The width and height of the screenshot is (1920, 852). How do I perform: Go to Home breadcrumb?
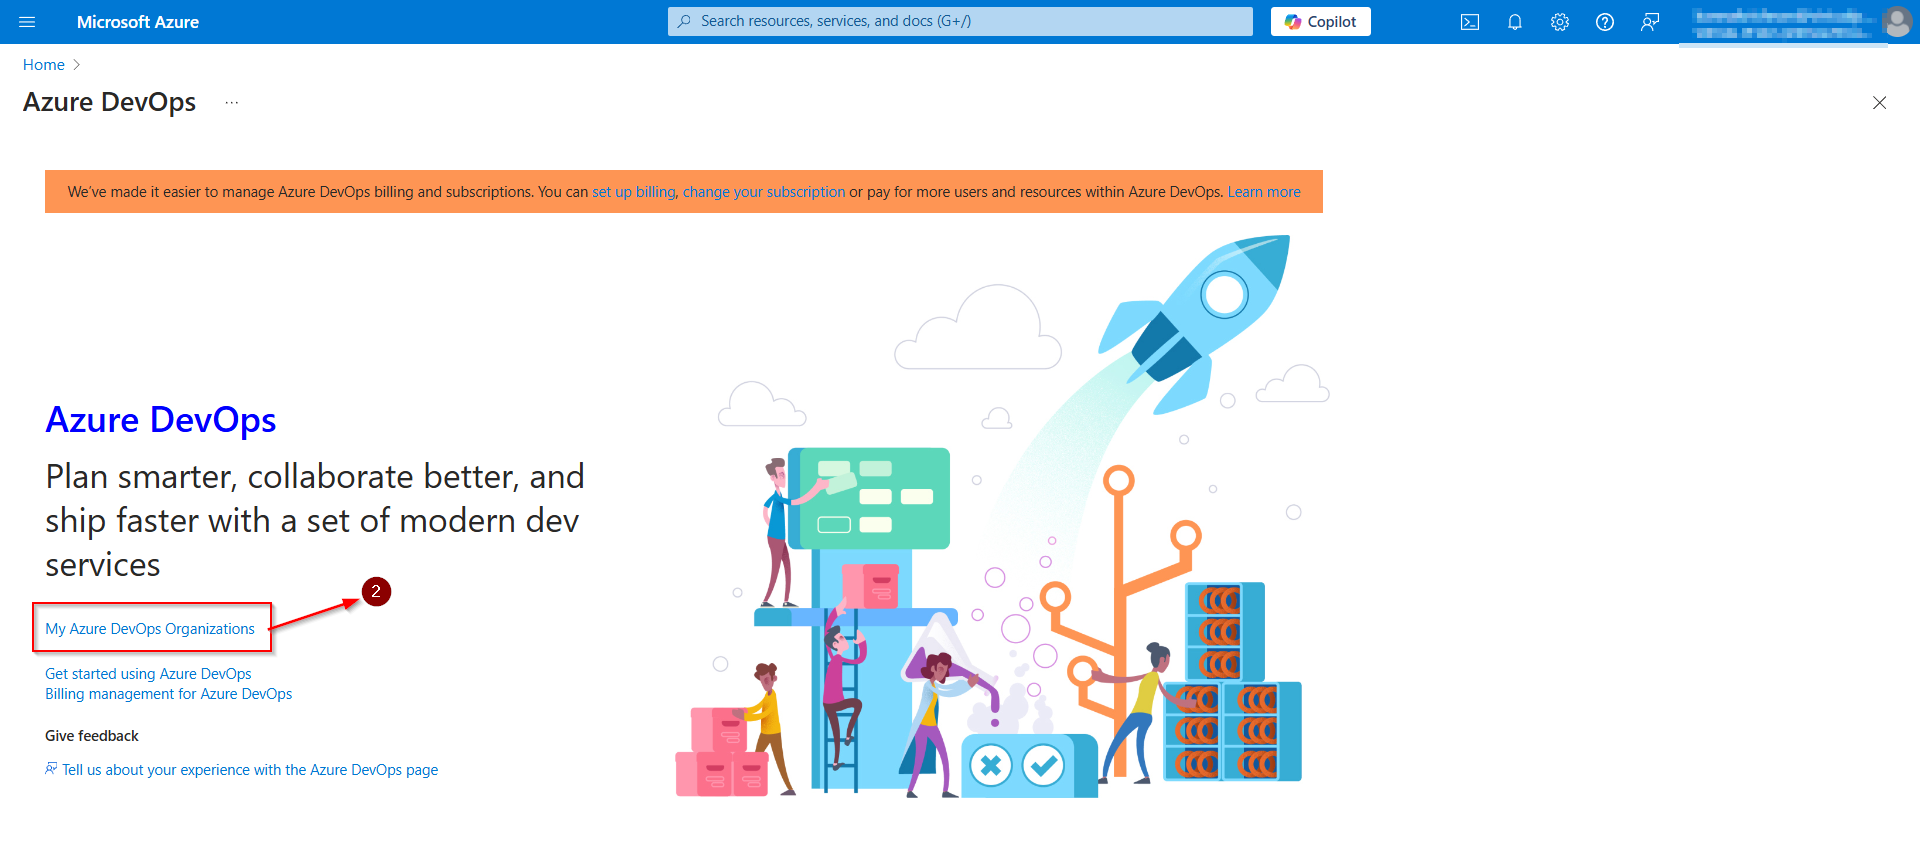click(44, 65)
